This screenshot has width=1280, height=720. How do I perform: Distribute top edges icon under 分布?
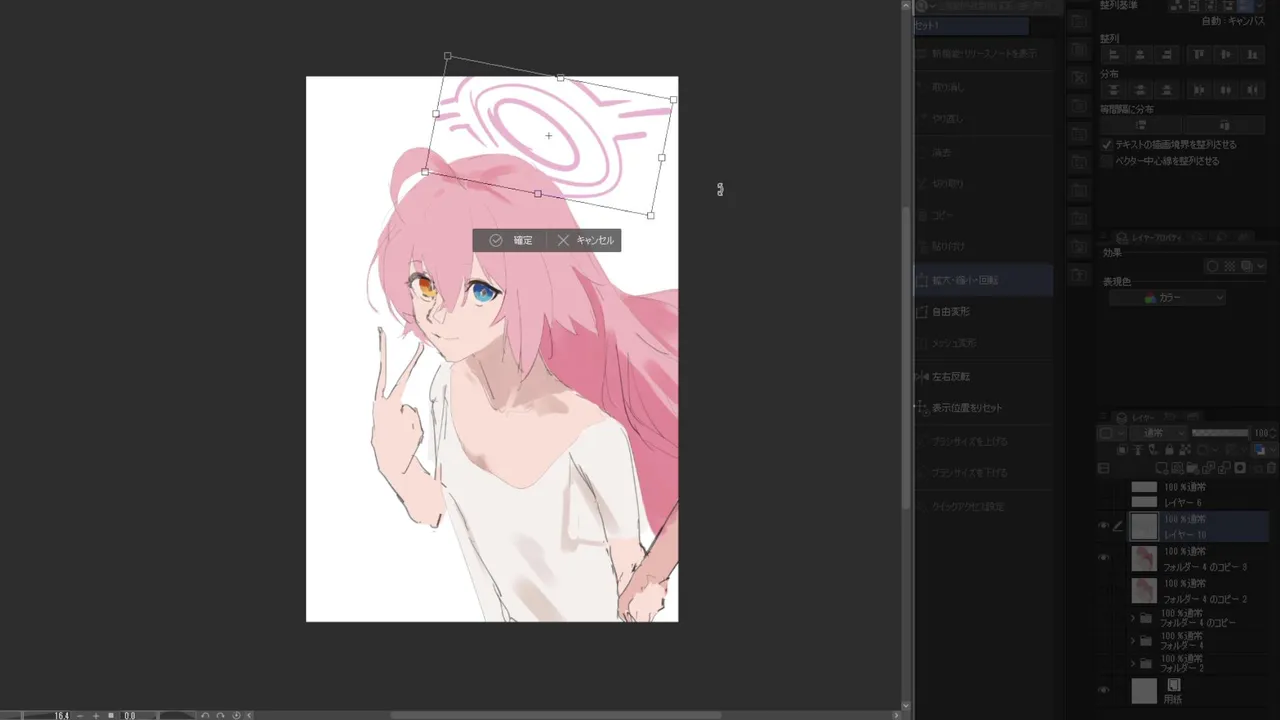pos(1113,90)
